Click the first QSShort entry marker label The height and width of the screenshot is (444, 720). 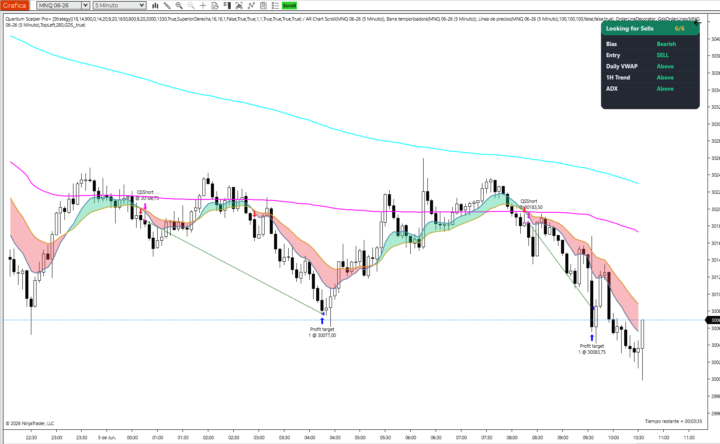point(145,192)
